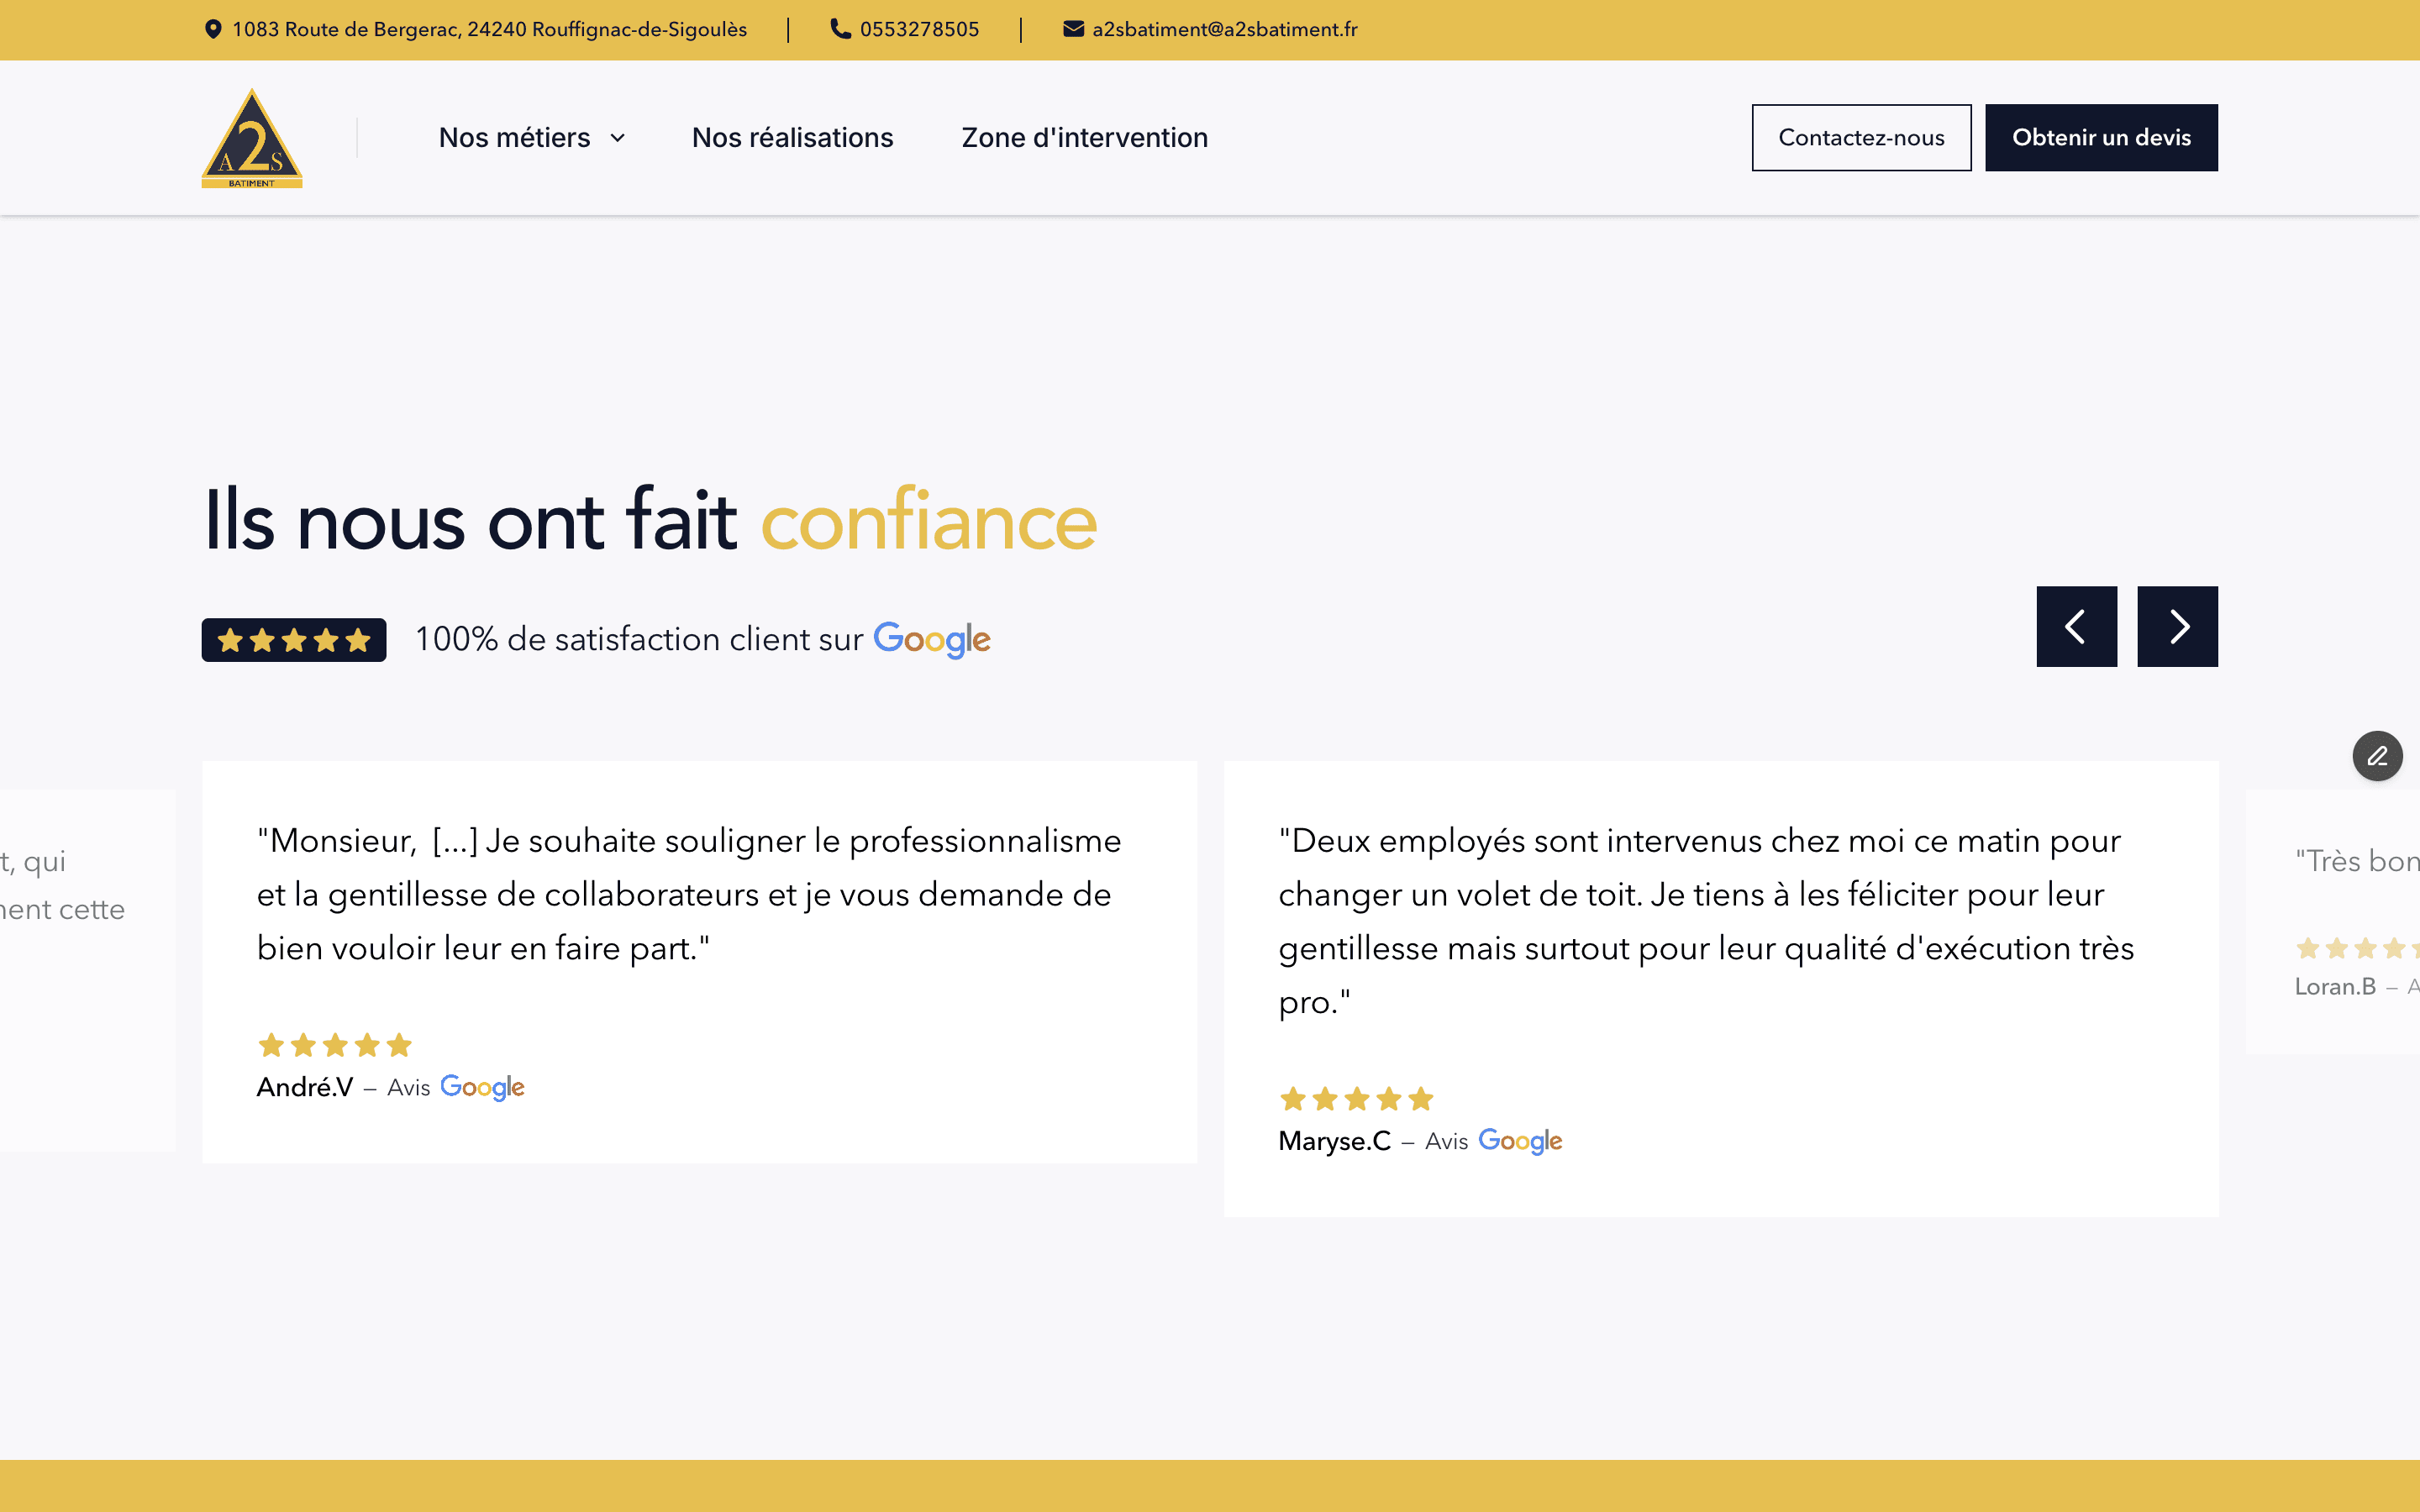Screen dimensions: 2420x1512
Task: Click the phone number 0553278505
Action: [x=919, y=29]
